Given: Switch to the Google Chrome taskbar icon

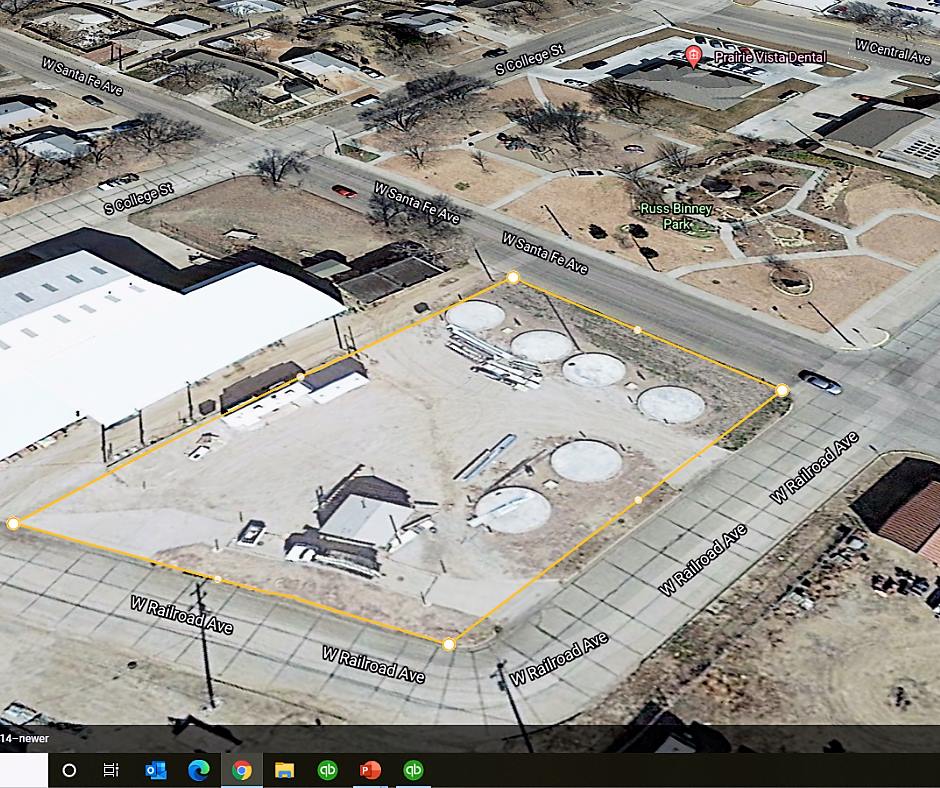Looking at the screenshot, I should click(241, 770).
